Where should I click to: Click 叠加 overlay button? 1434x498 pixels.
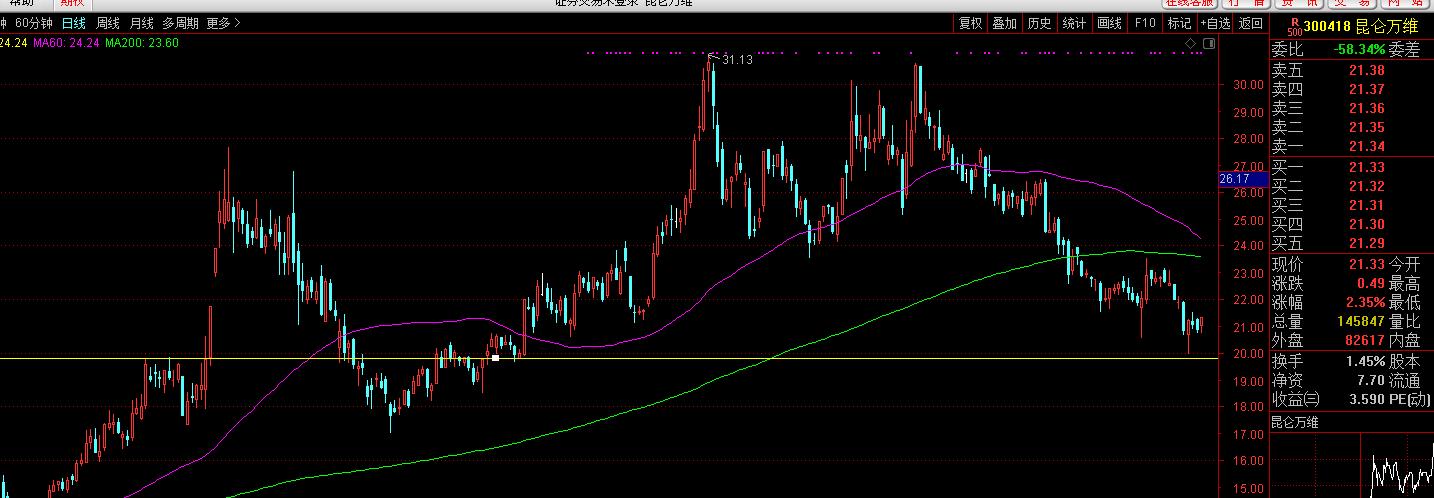click(x=1004, y=23)
